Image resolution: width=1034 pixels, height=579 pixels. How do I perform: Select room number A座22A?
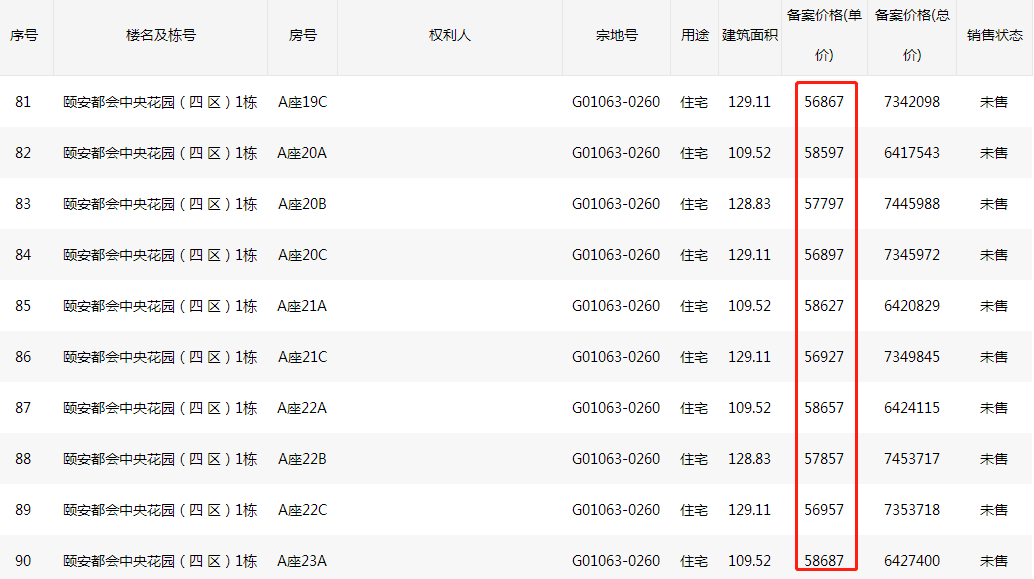click(302, 408)
